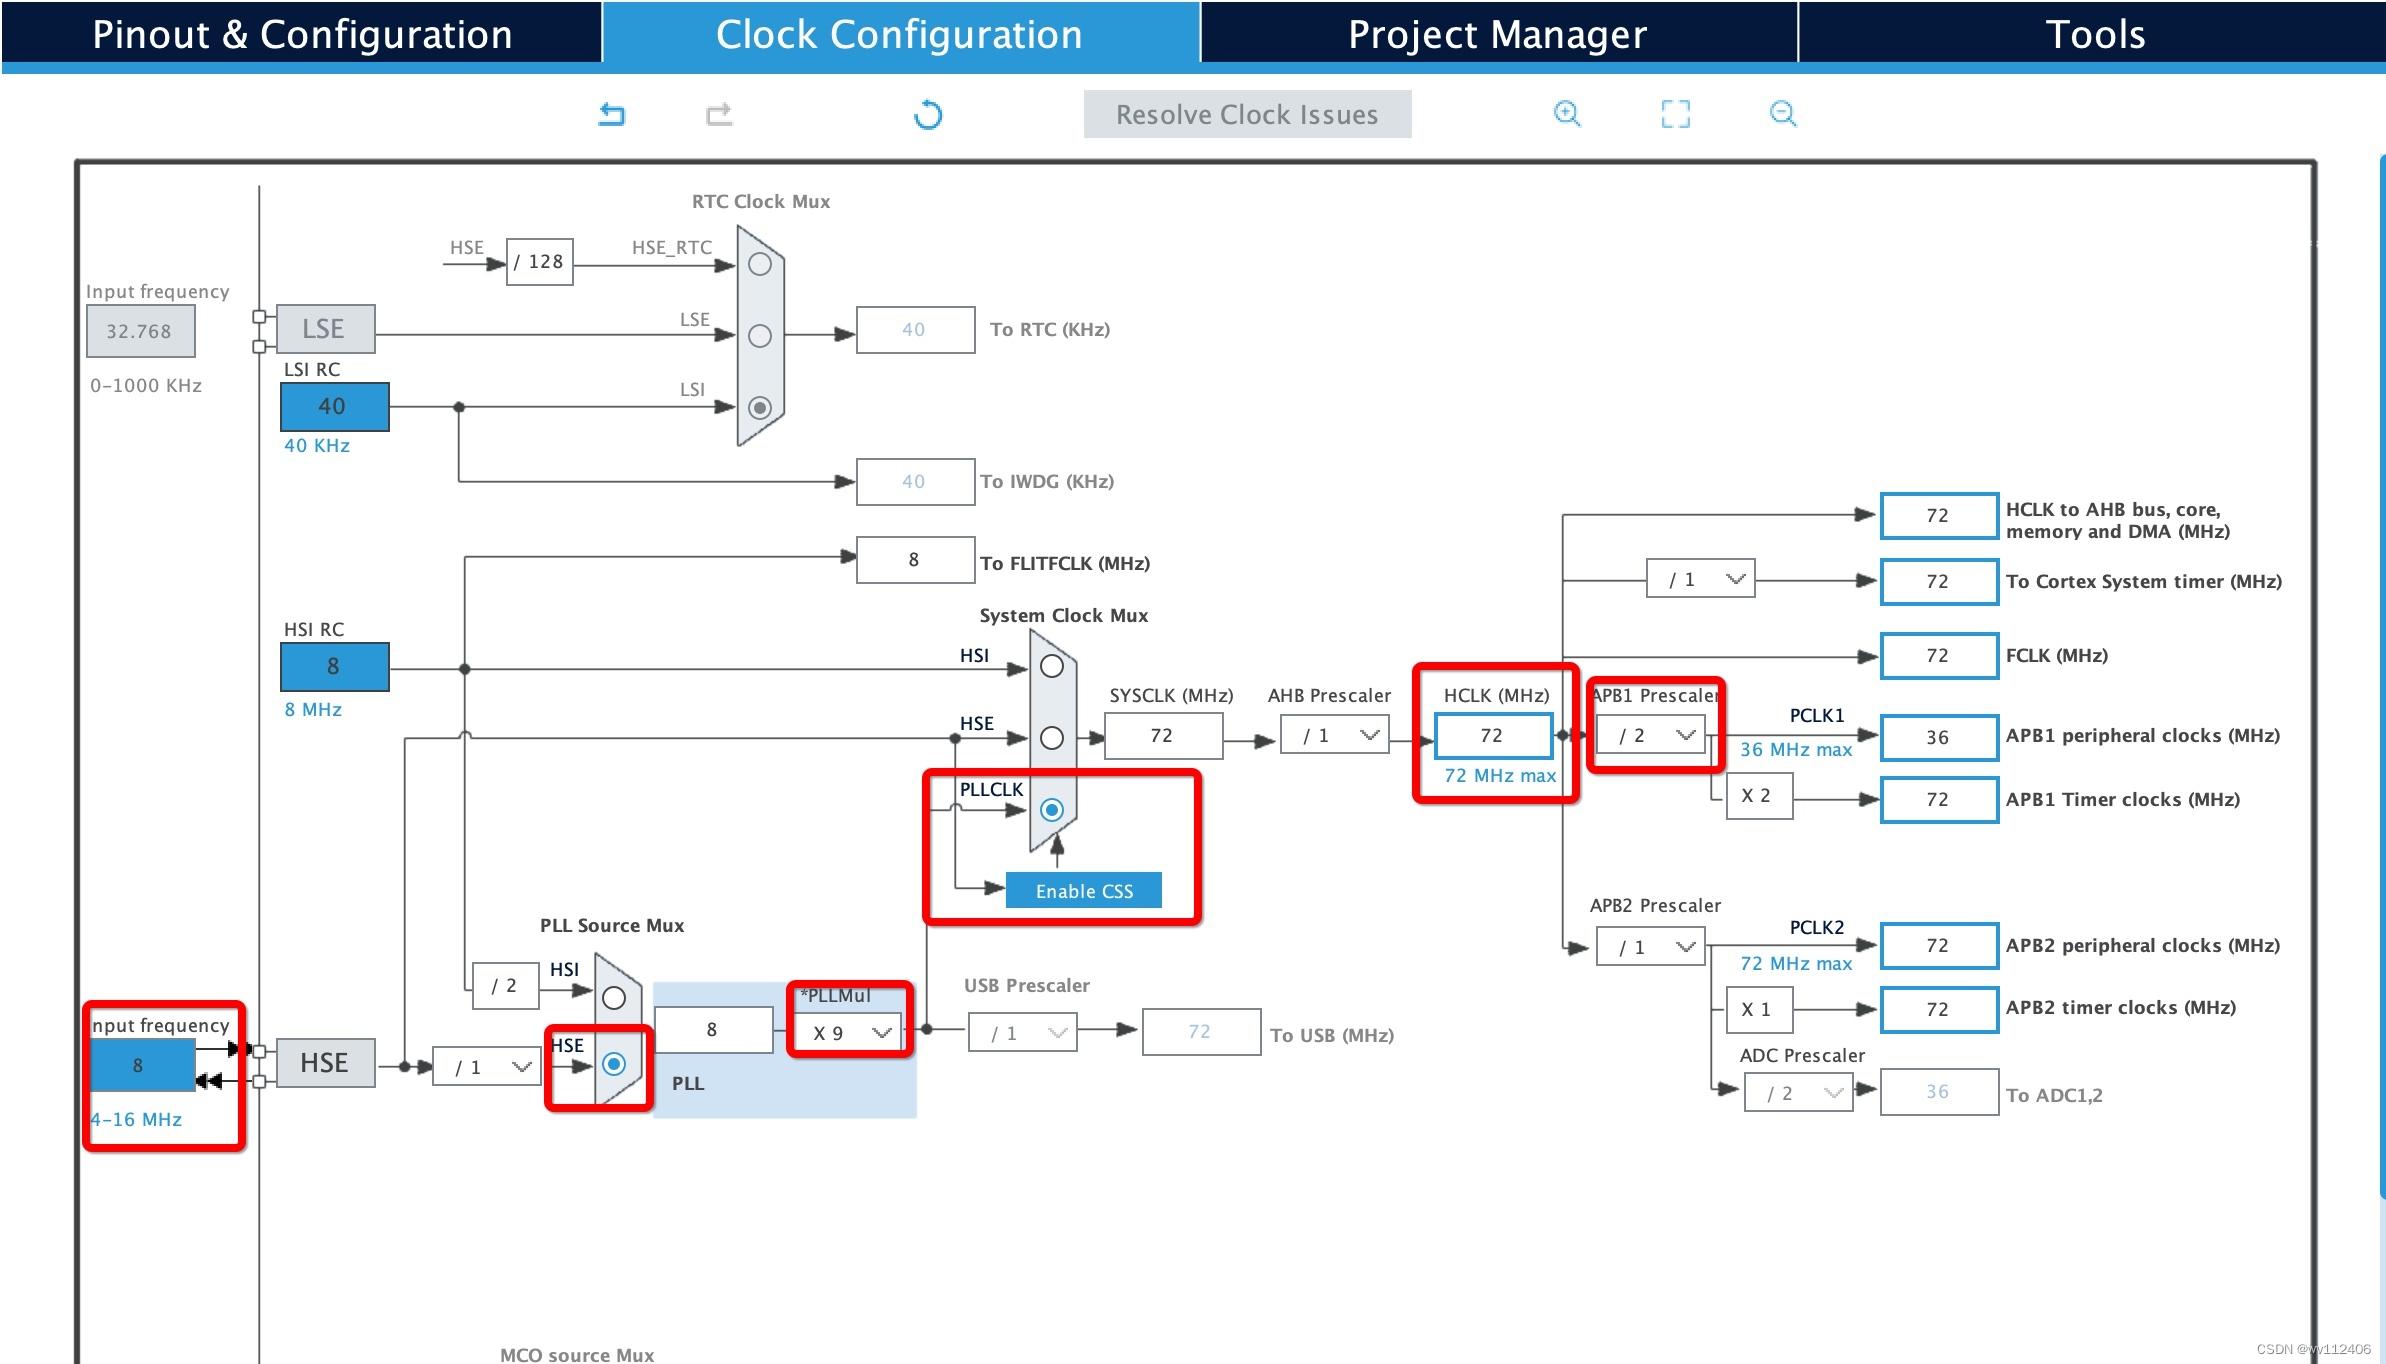Click the zoom out magnifier icon

1782,114
